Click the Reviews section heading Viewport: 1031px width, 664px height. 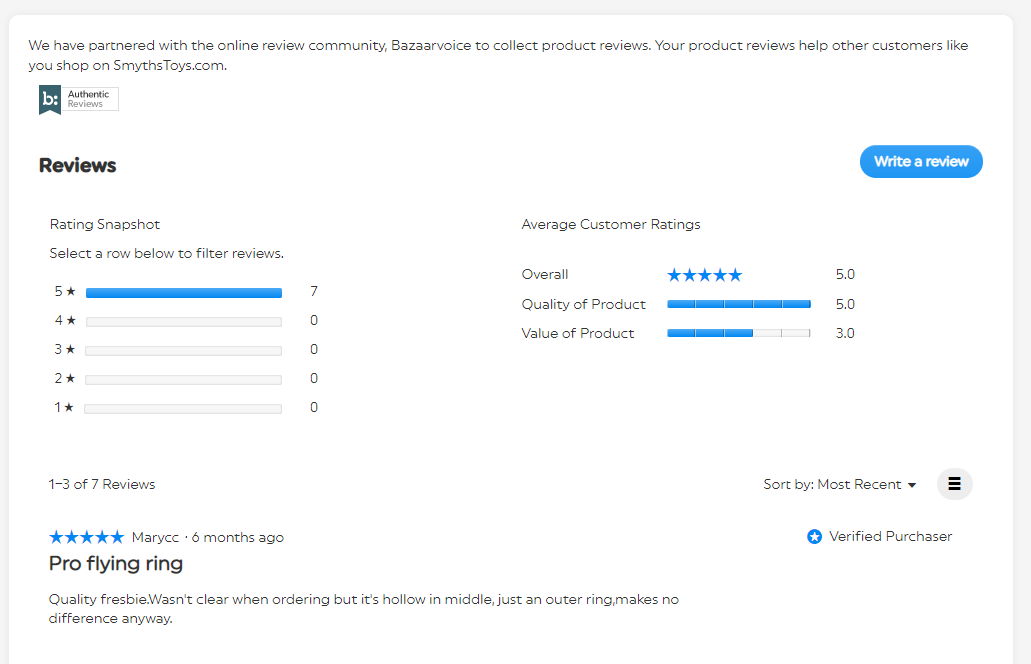[x=78, y=166]
